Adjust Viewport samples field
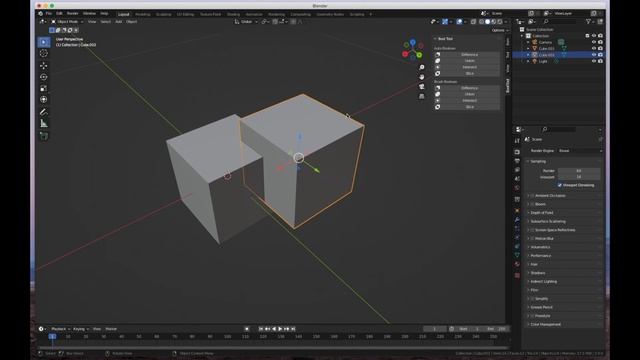Screen dimensions: 640x360 579,177
